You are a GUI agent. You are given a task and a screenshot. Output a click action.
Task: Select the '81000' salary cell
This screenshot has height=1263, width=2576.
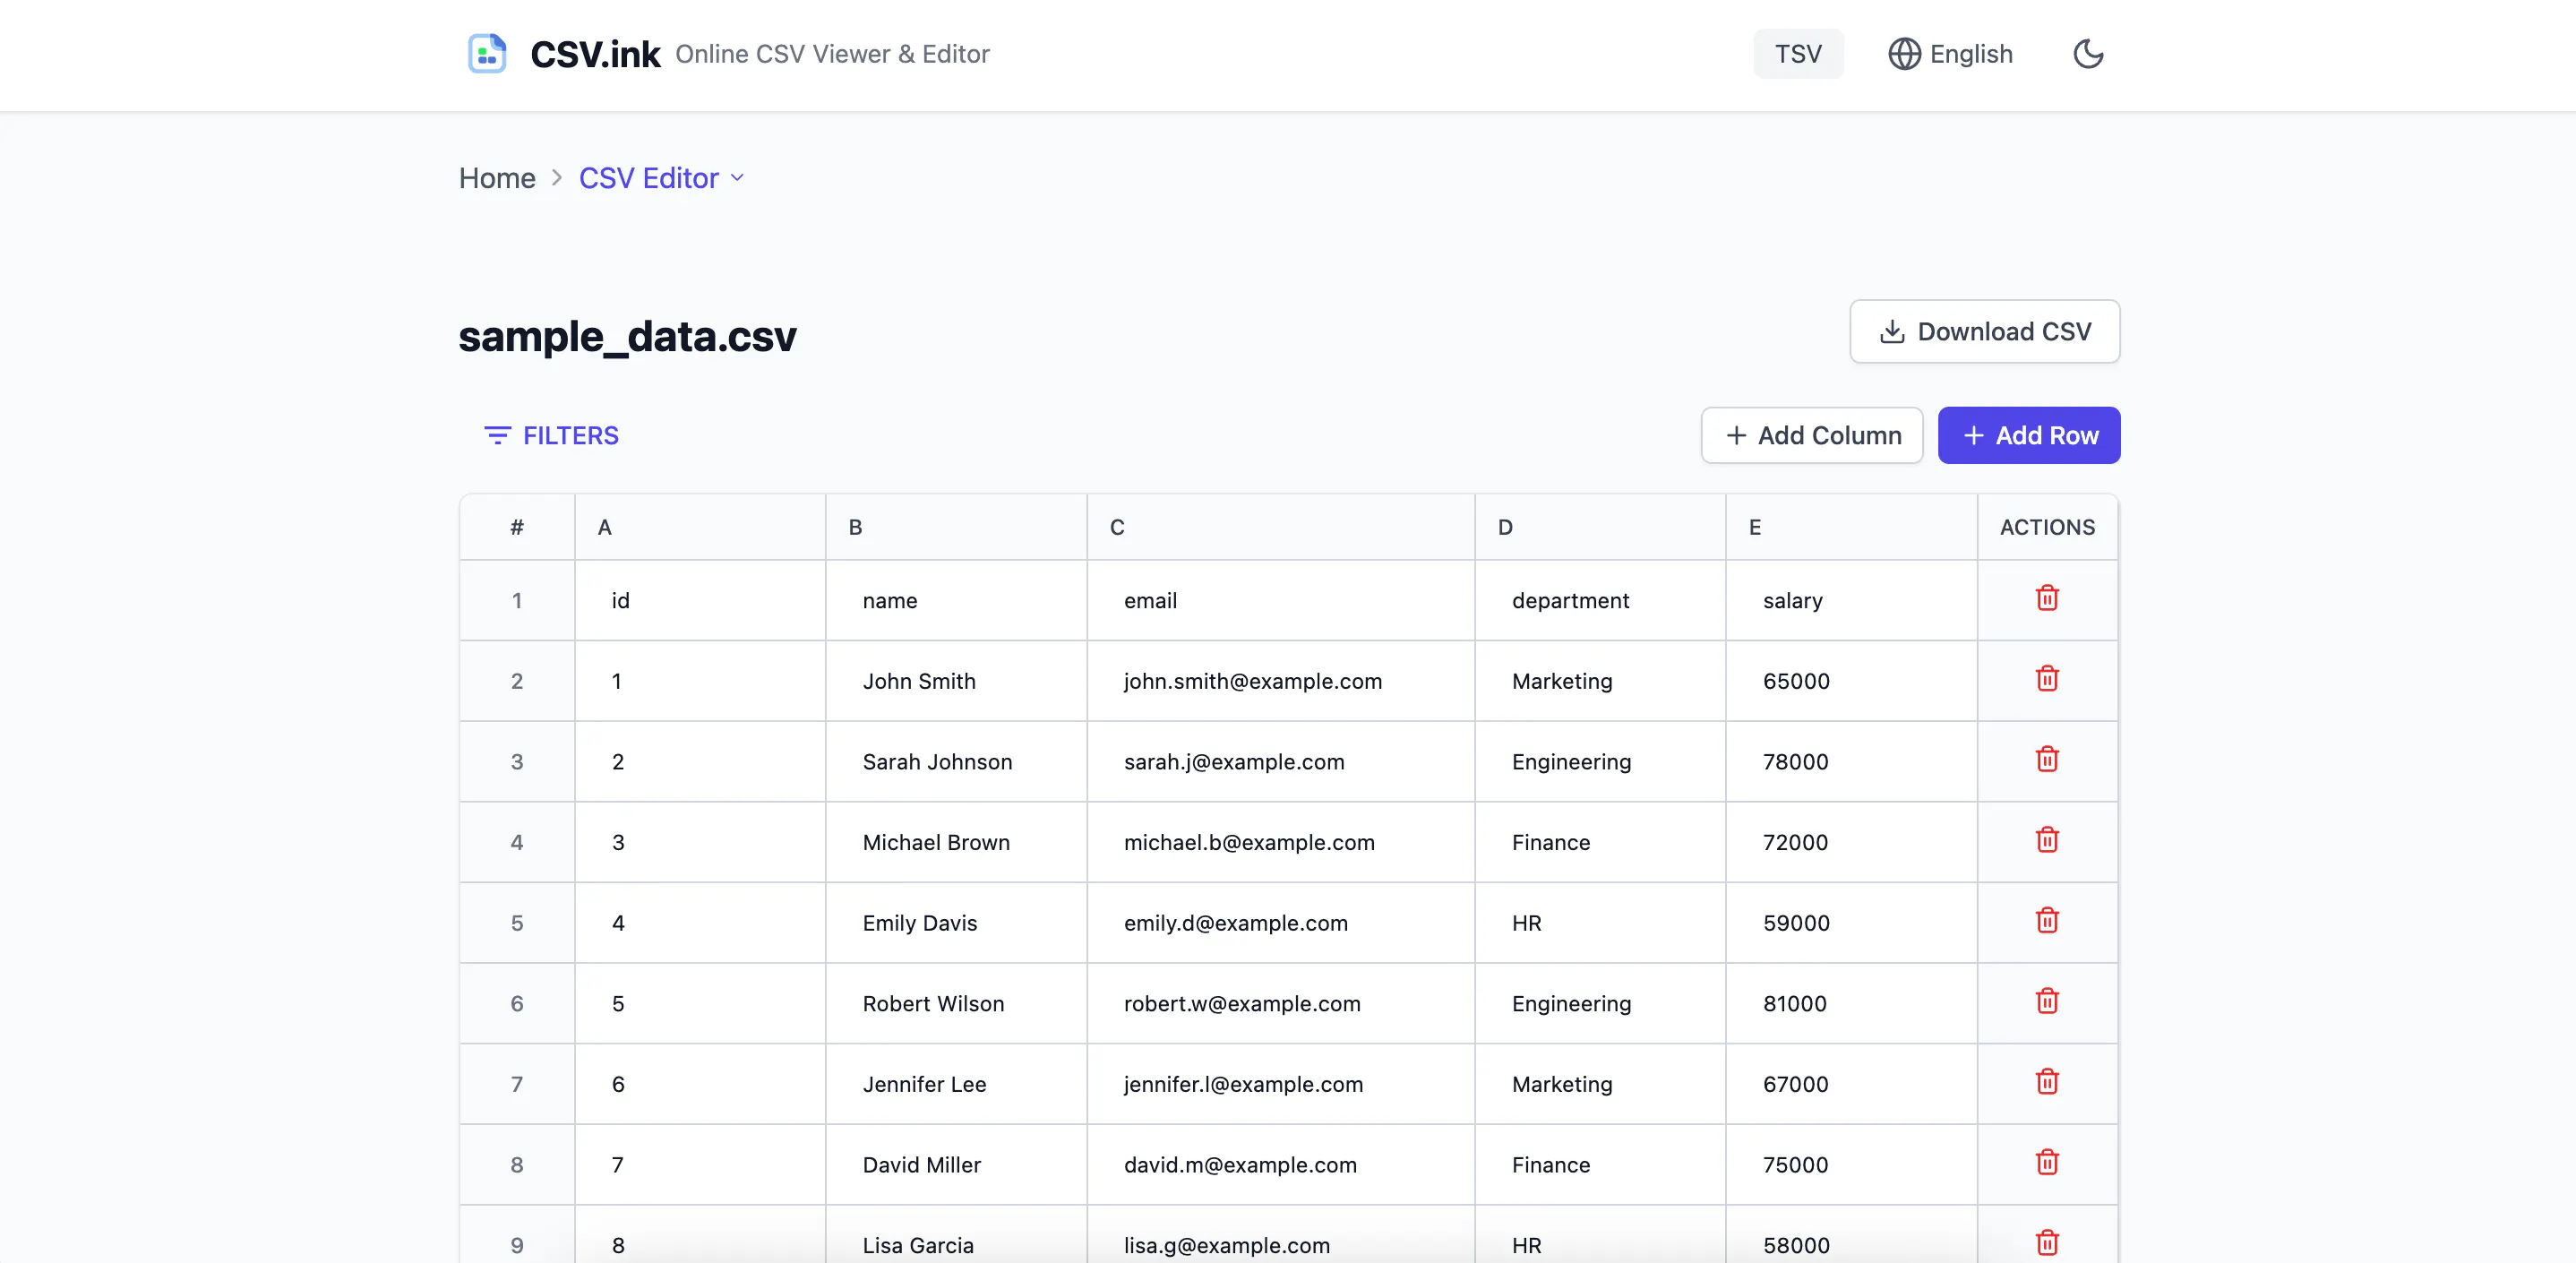tap(1851, 1004)
